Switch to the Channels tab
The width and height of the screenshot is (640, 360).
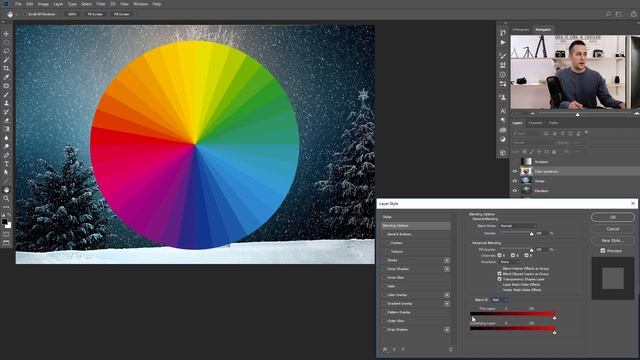pyautogui.click(x=535, y=123)
